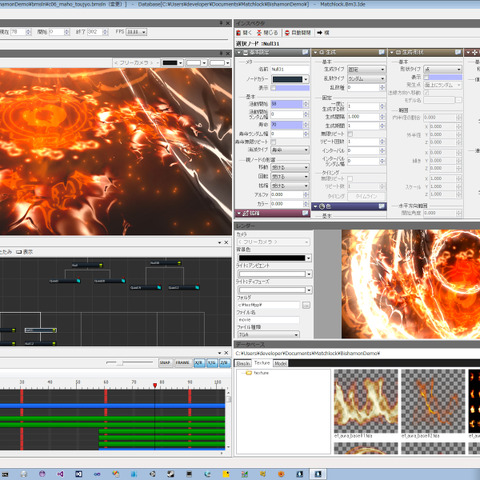The width and height of the screenshot is (480, 480).
Task: Open the node color swatch picker
Action: point(290,79)
